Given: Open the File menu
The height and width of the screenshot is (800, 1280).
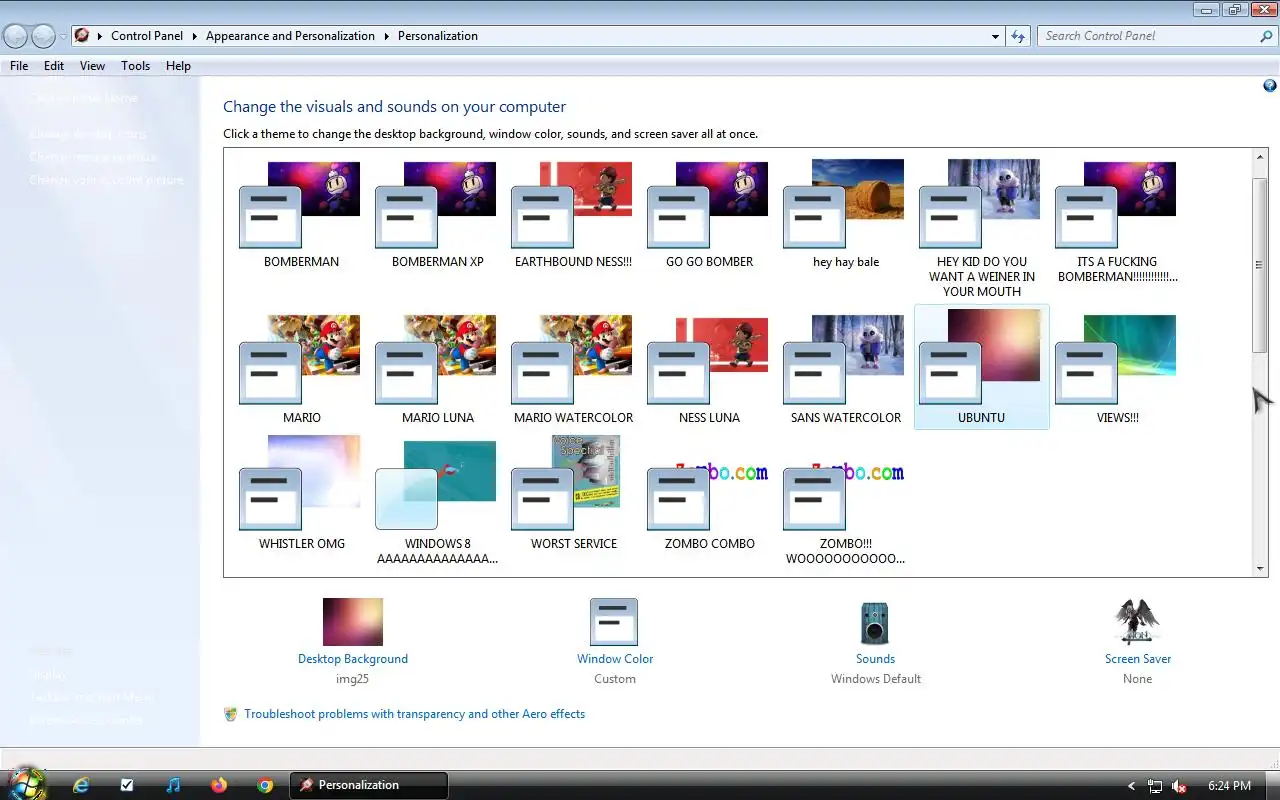Looking at the screenshot, I should pyautogui.click(x=19, y=66).
